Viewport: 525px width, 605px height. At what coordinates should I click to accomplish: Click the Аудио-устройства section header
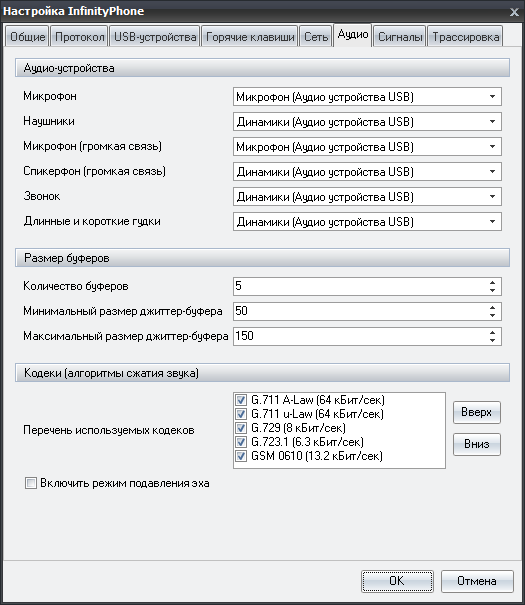[x=262, y=68]
